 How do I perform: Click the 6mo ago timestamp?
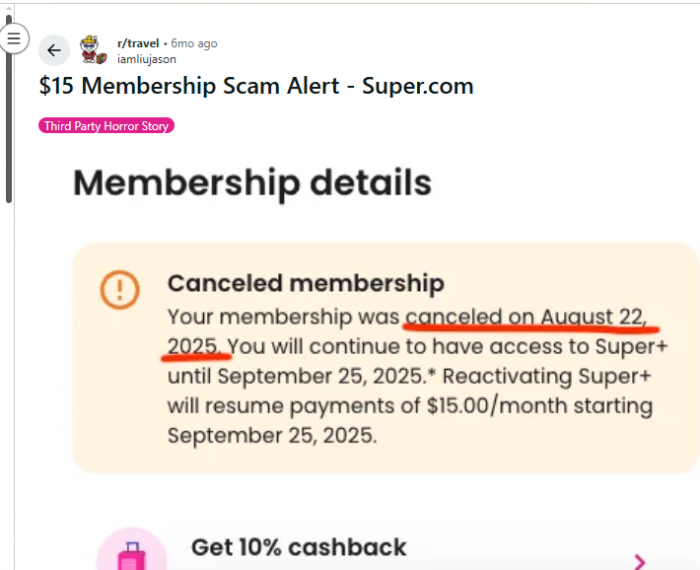click(x=194, y=43)
